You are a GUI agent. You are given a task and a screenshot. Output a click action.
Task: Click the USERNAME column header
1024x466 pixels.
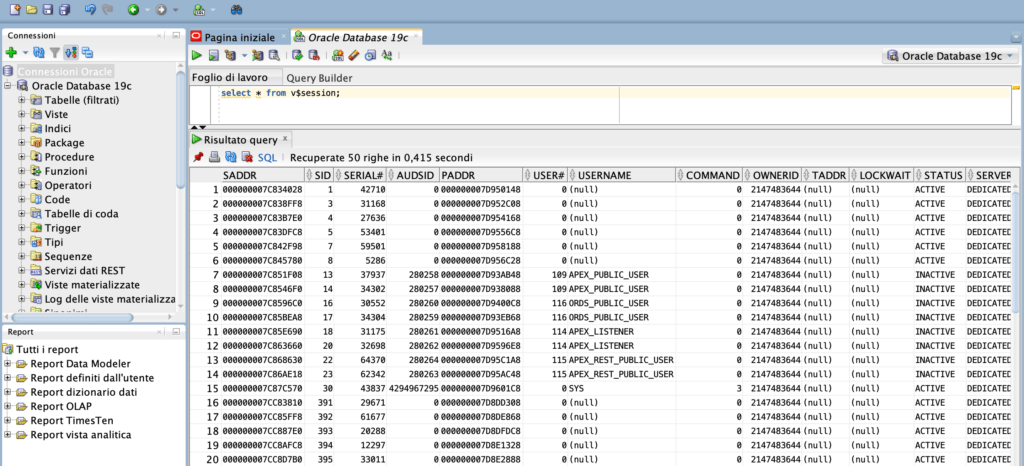621,176
